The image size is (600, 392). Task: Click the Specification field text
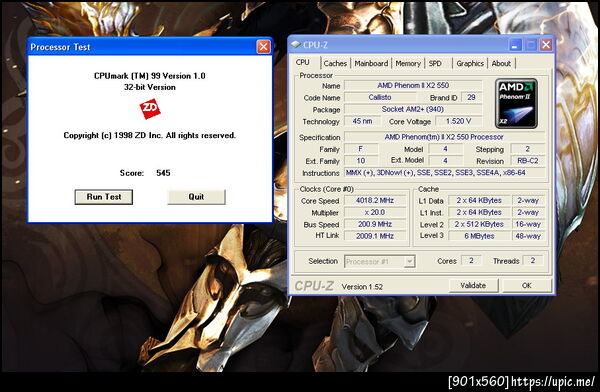coord(444,137)
